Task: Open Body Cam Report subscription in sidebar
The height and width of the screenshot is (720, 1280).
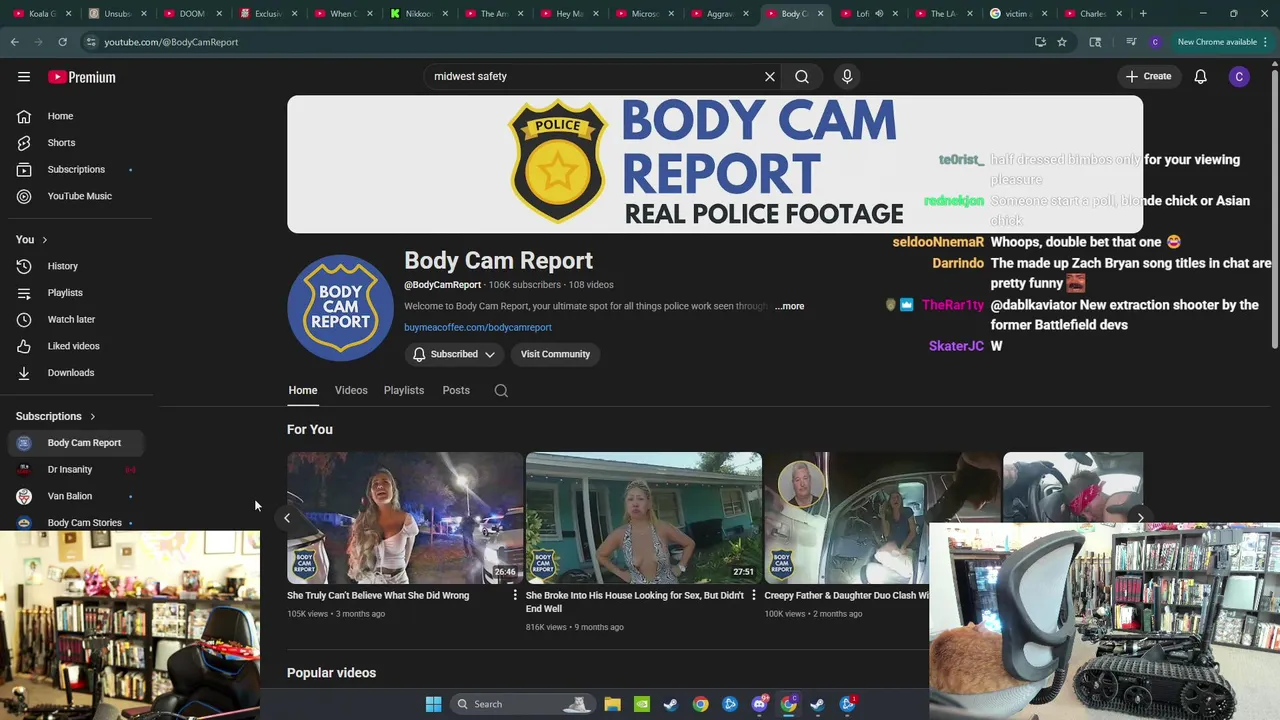Action: point(76,443)
